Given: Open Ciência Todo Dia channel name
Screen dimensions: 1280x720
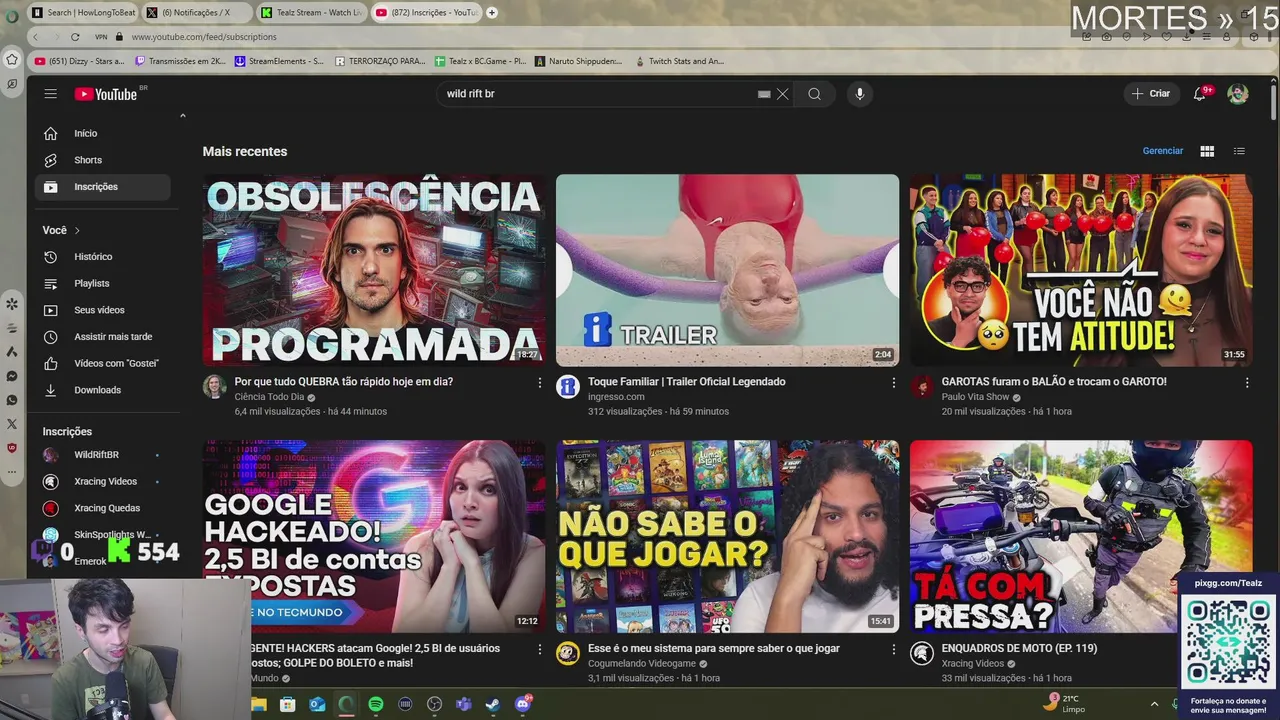Looking at the screenshot, I should (269, 397).
